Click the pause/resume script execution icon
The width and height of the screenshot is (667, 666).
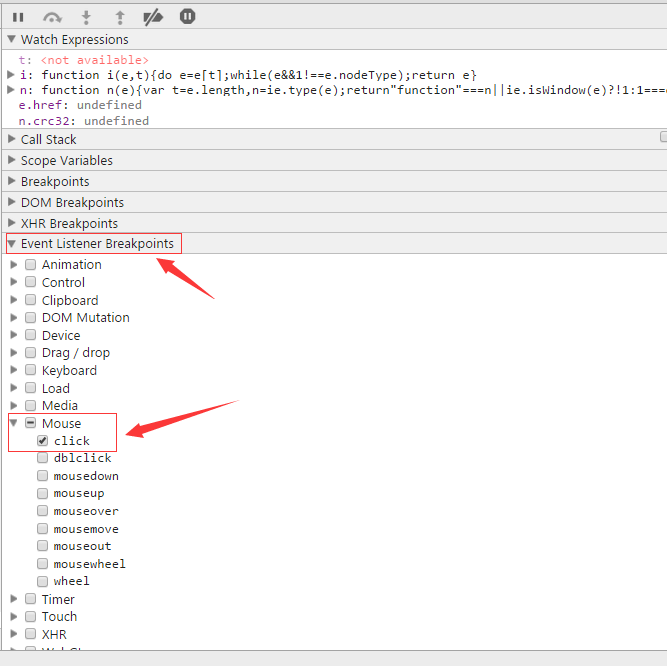coord(18,17)
